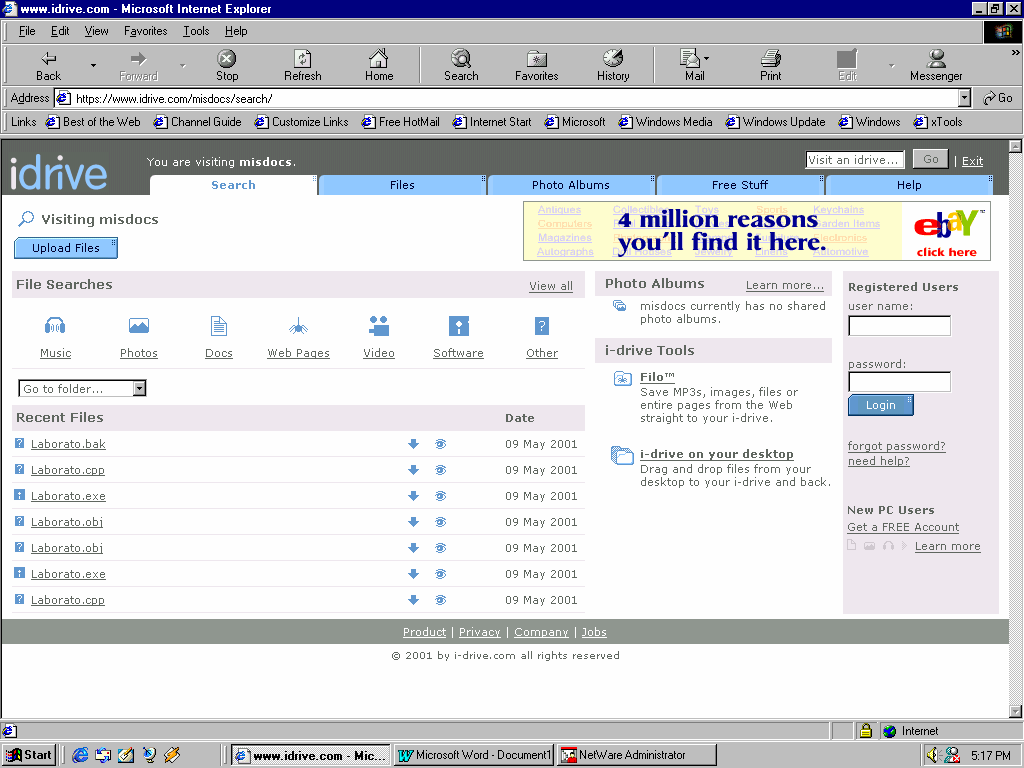Open the Address bar dropdown arrow
The image size is (1024, 768).
click(964, 98)
